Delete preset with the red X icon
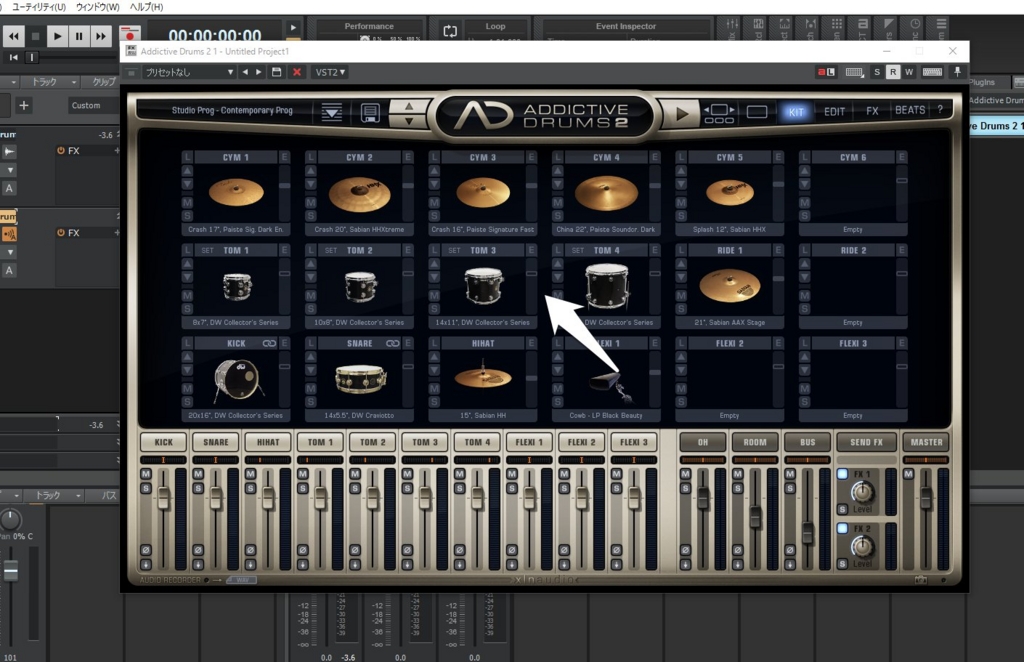 pos(296,72)
